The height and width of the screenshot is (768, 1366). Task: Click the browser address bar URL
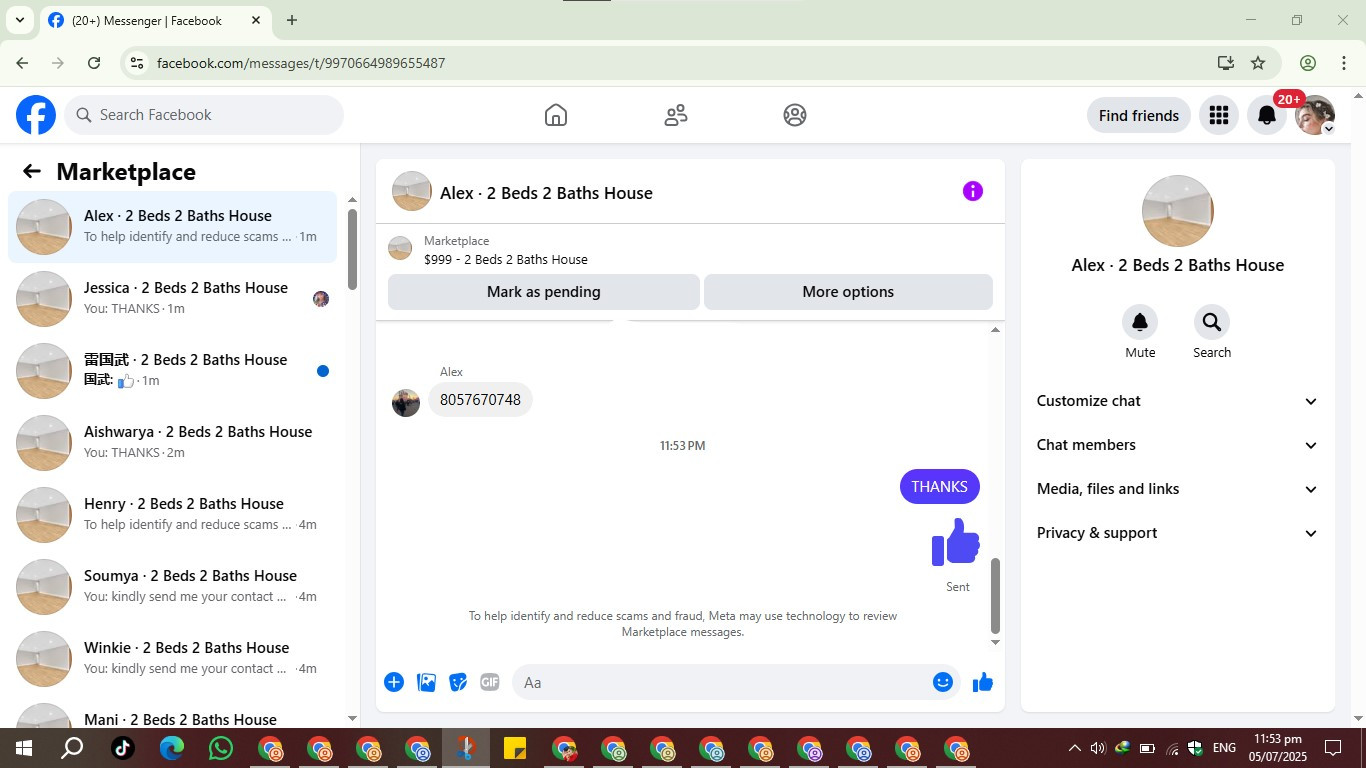pyautogui.click(x=301, y=63)
